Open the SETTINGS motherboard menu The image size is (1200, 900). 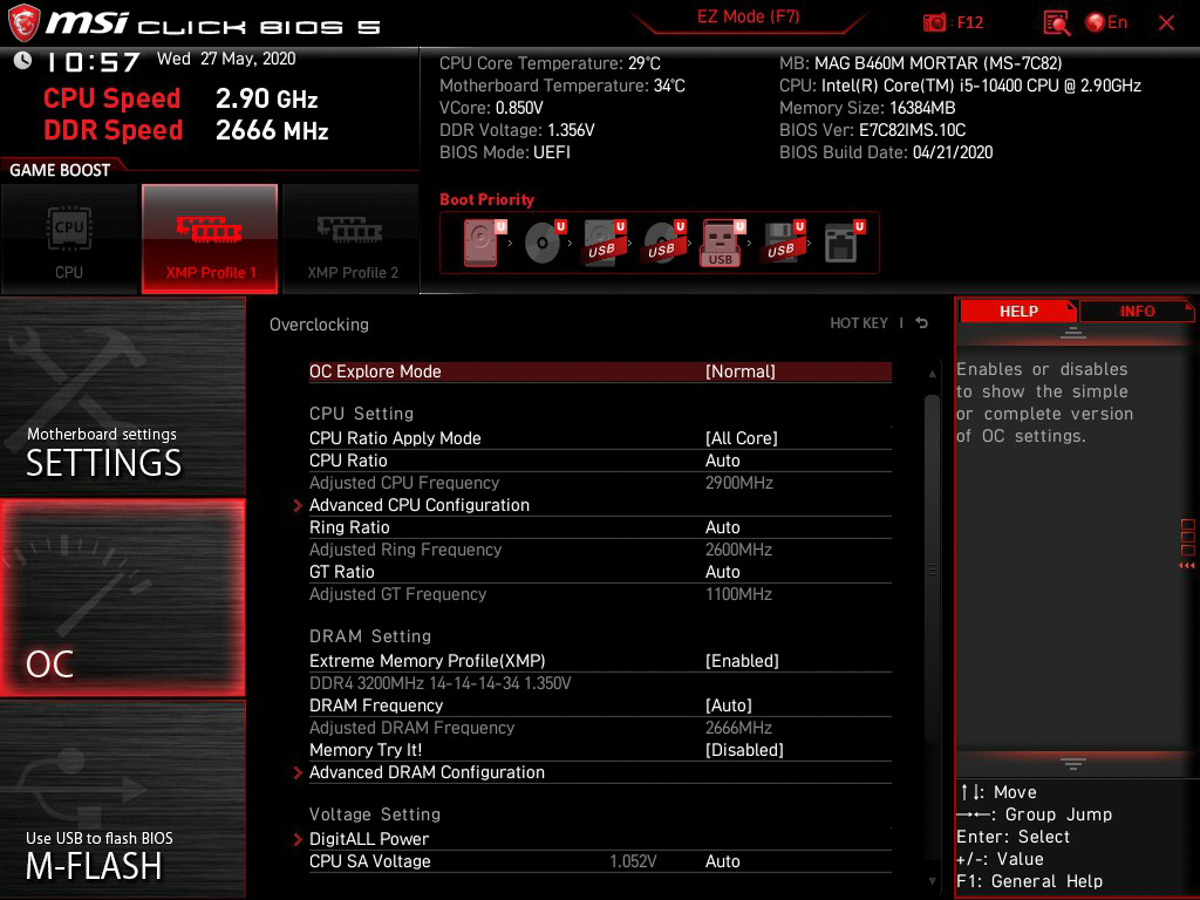(x=122, y=397)
